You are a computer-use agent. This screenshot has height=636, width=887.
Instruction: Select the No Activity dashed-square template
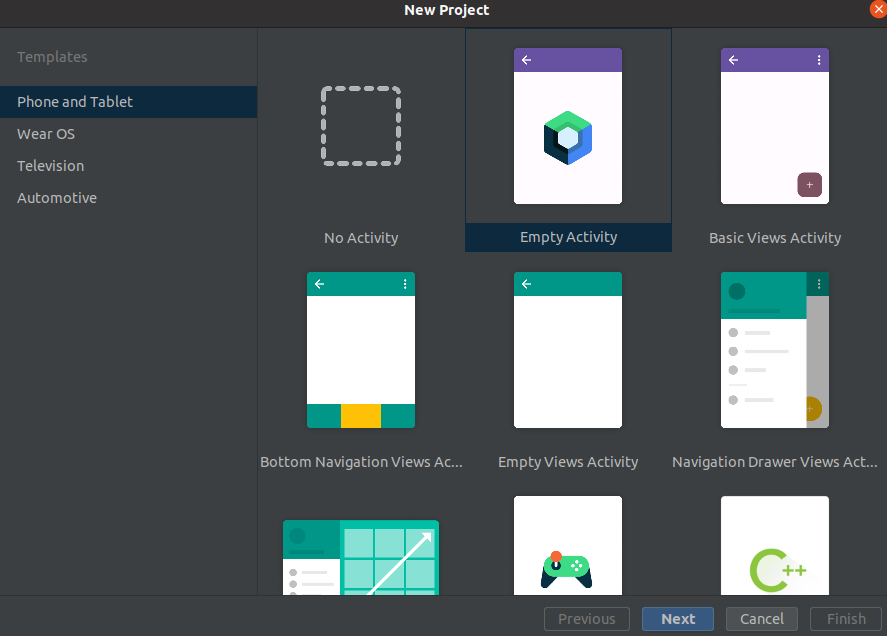coord(361,127)
